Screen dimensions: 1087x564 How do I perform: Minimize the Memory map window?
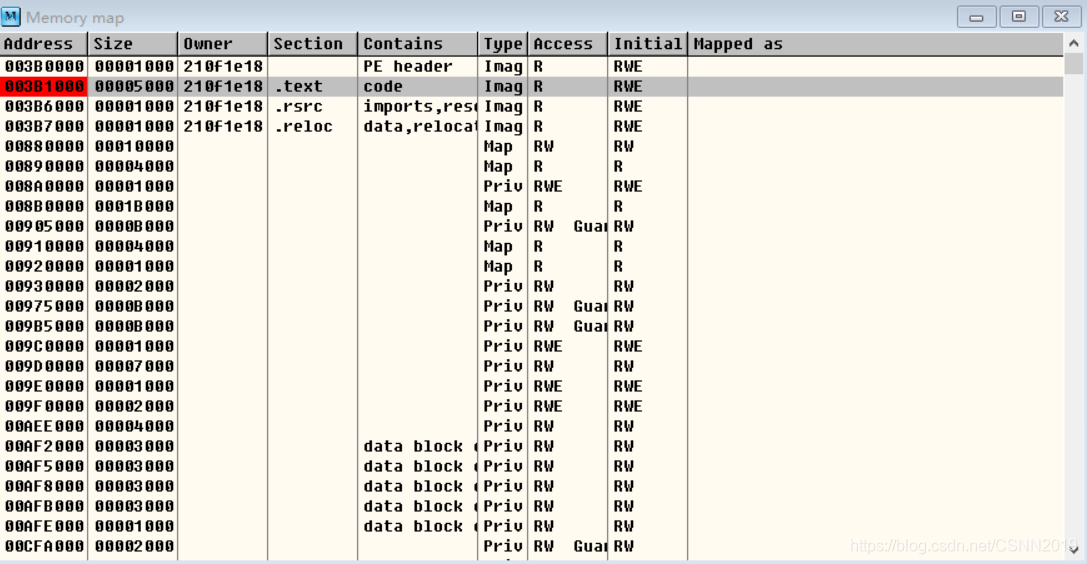[976, 17]
